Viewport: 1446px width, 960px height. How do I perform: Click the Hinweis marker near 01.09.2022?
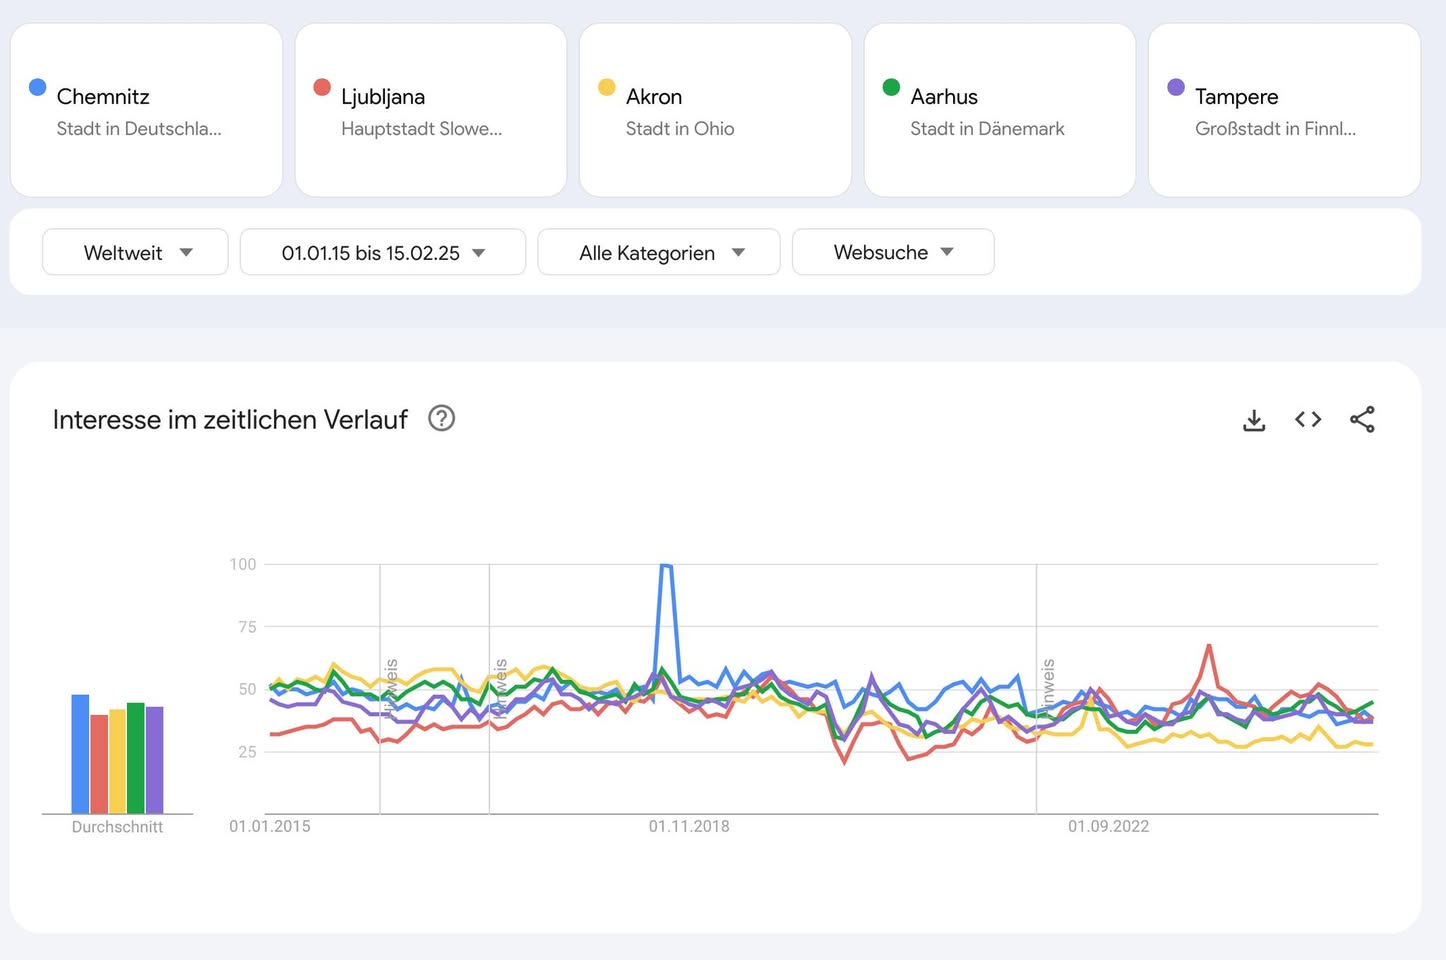pos(1048,688)
